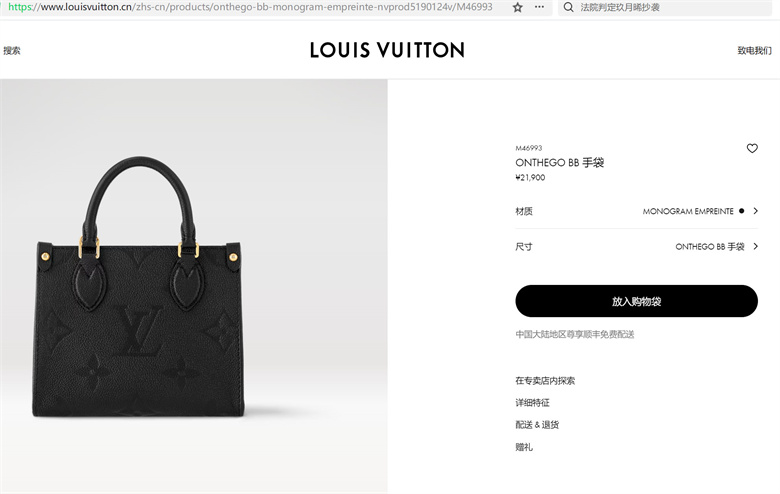Bookmark page with star icon
This screenshot has height=494, width=780.
(517, 7)
